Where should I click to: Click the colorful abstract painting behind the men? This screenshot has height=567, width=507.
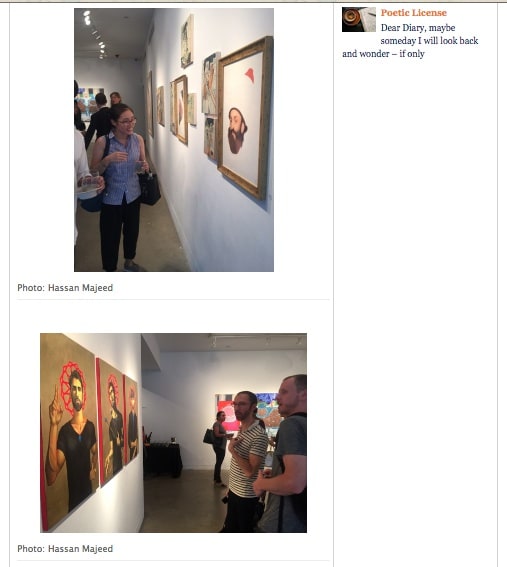click(x=268, y=409)
